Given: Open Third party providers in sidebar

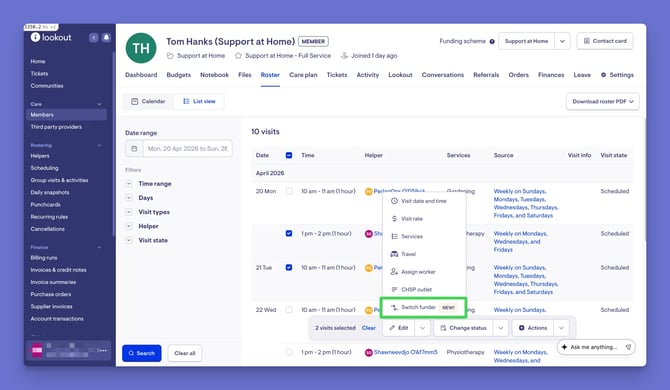Looking at the screenshot, I should click(56, 127).
